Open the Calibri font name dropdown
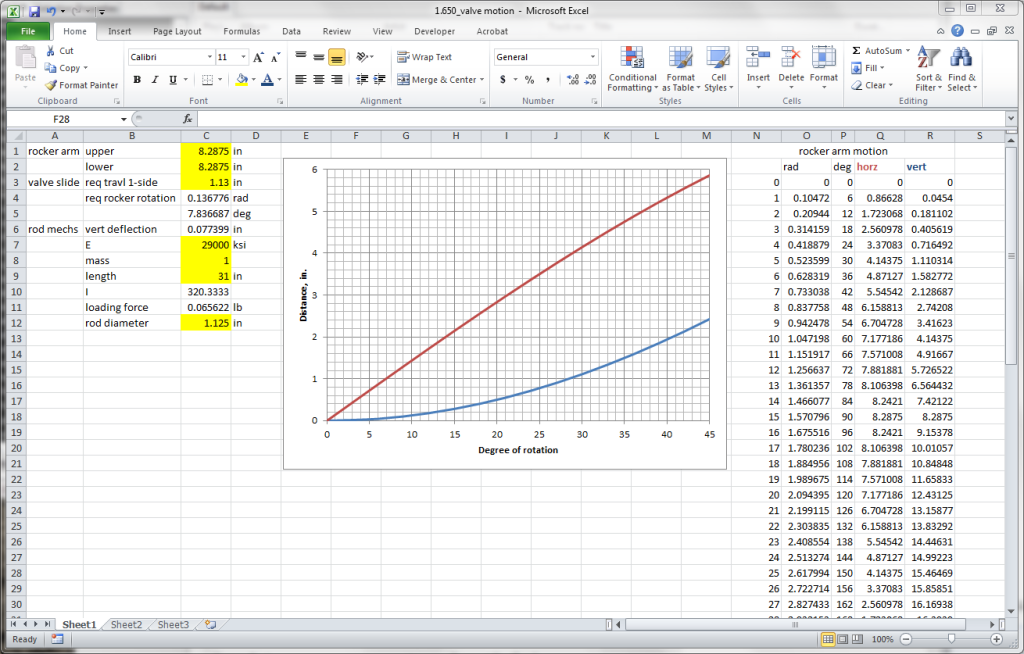Image resolution: width=1024 pixels, height=654 pixels. tap(210, 58)
